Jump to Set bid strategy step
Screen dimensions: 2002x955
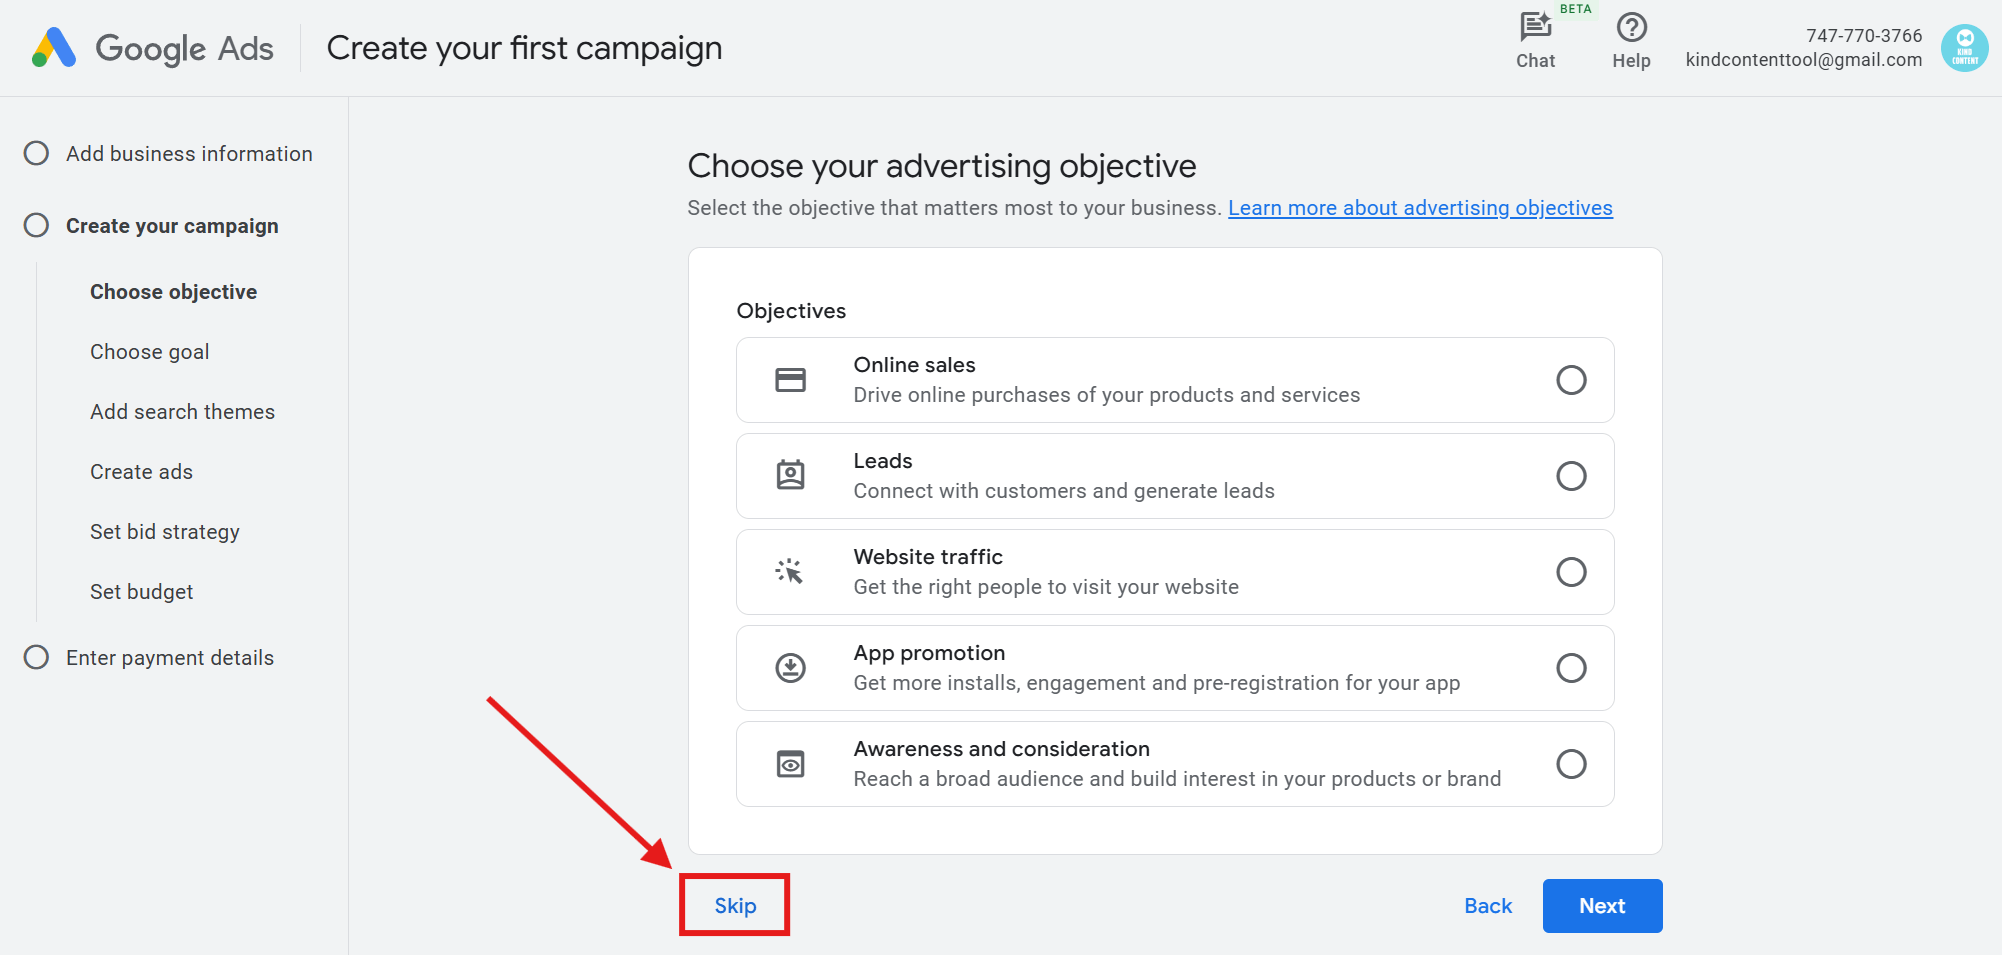[x=165, y=532]
